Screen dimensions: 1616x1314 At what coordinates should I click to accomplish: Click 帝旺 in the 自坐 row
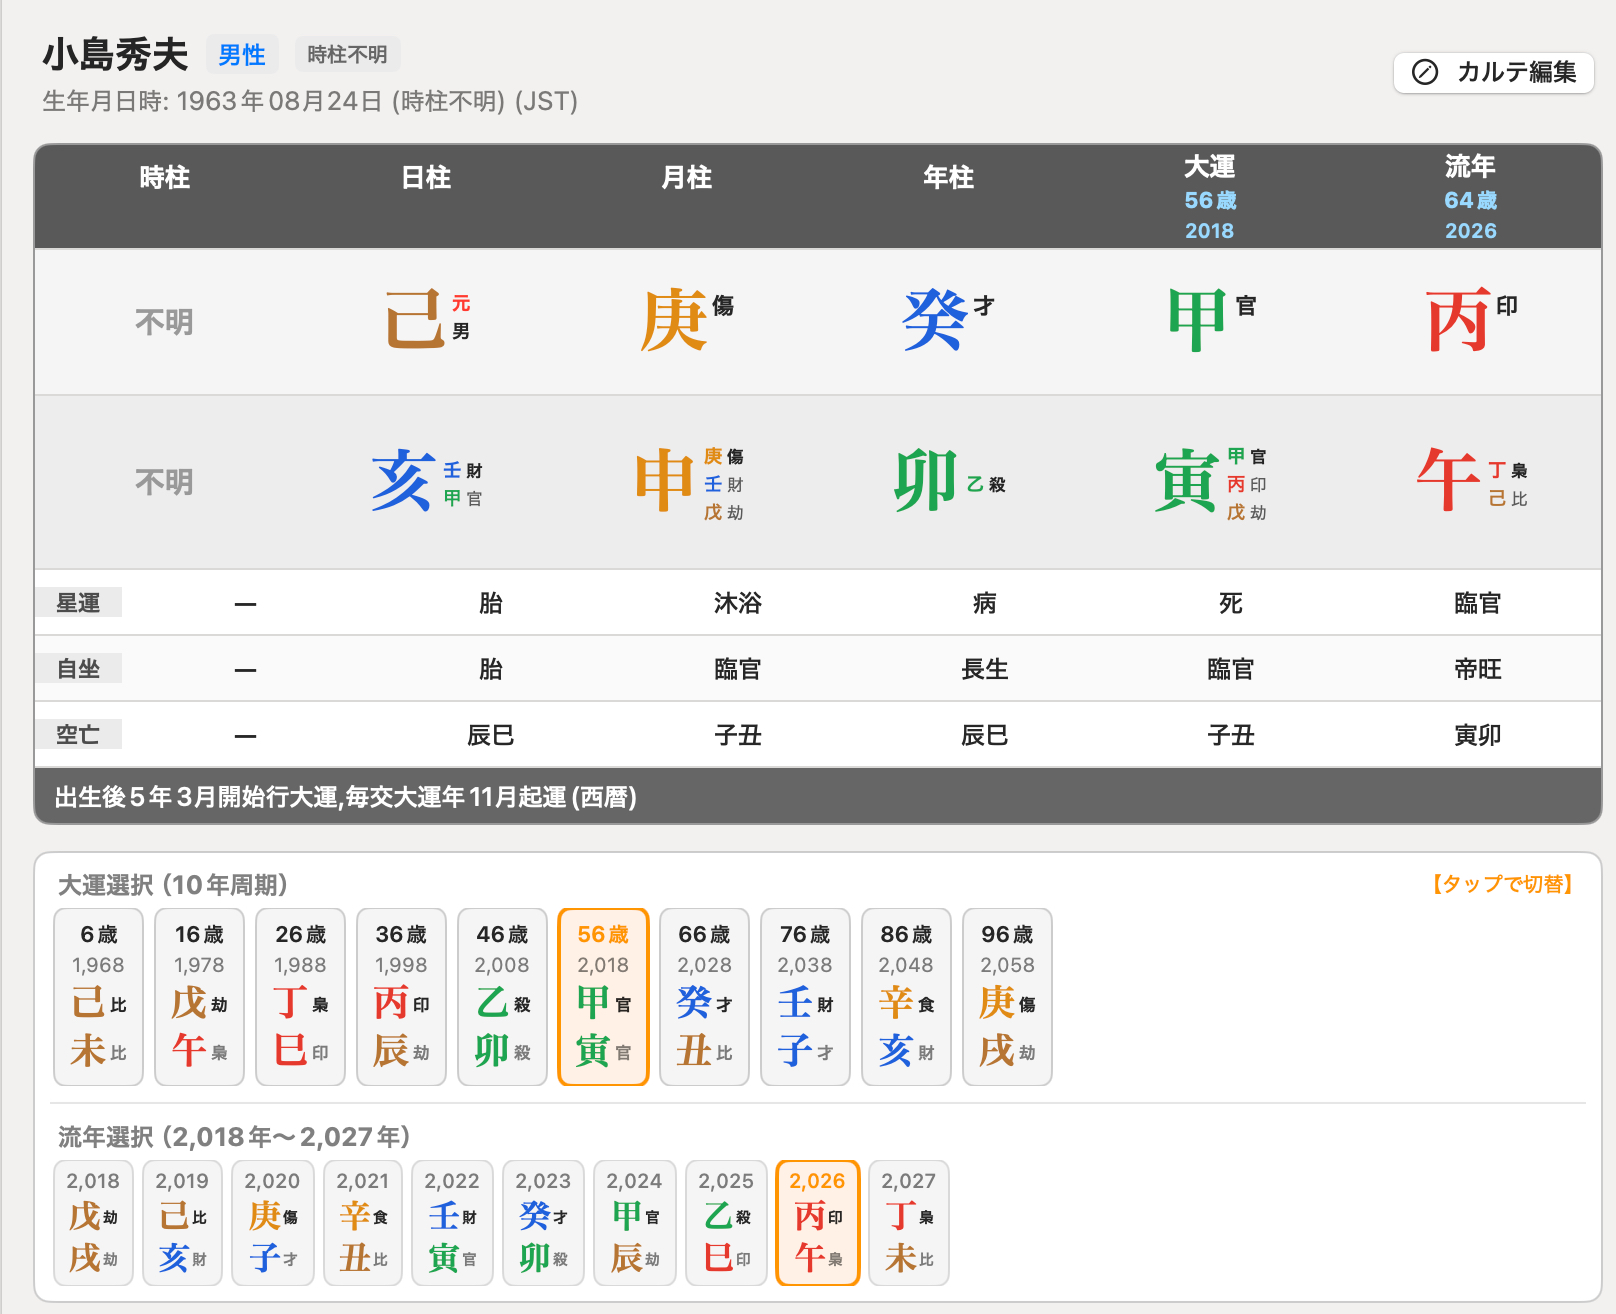1478,669
